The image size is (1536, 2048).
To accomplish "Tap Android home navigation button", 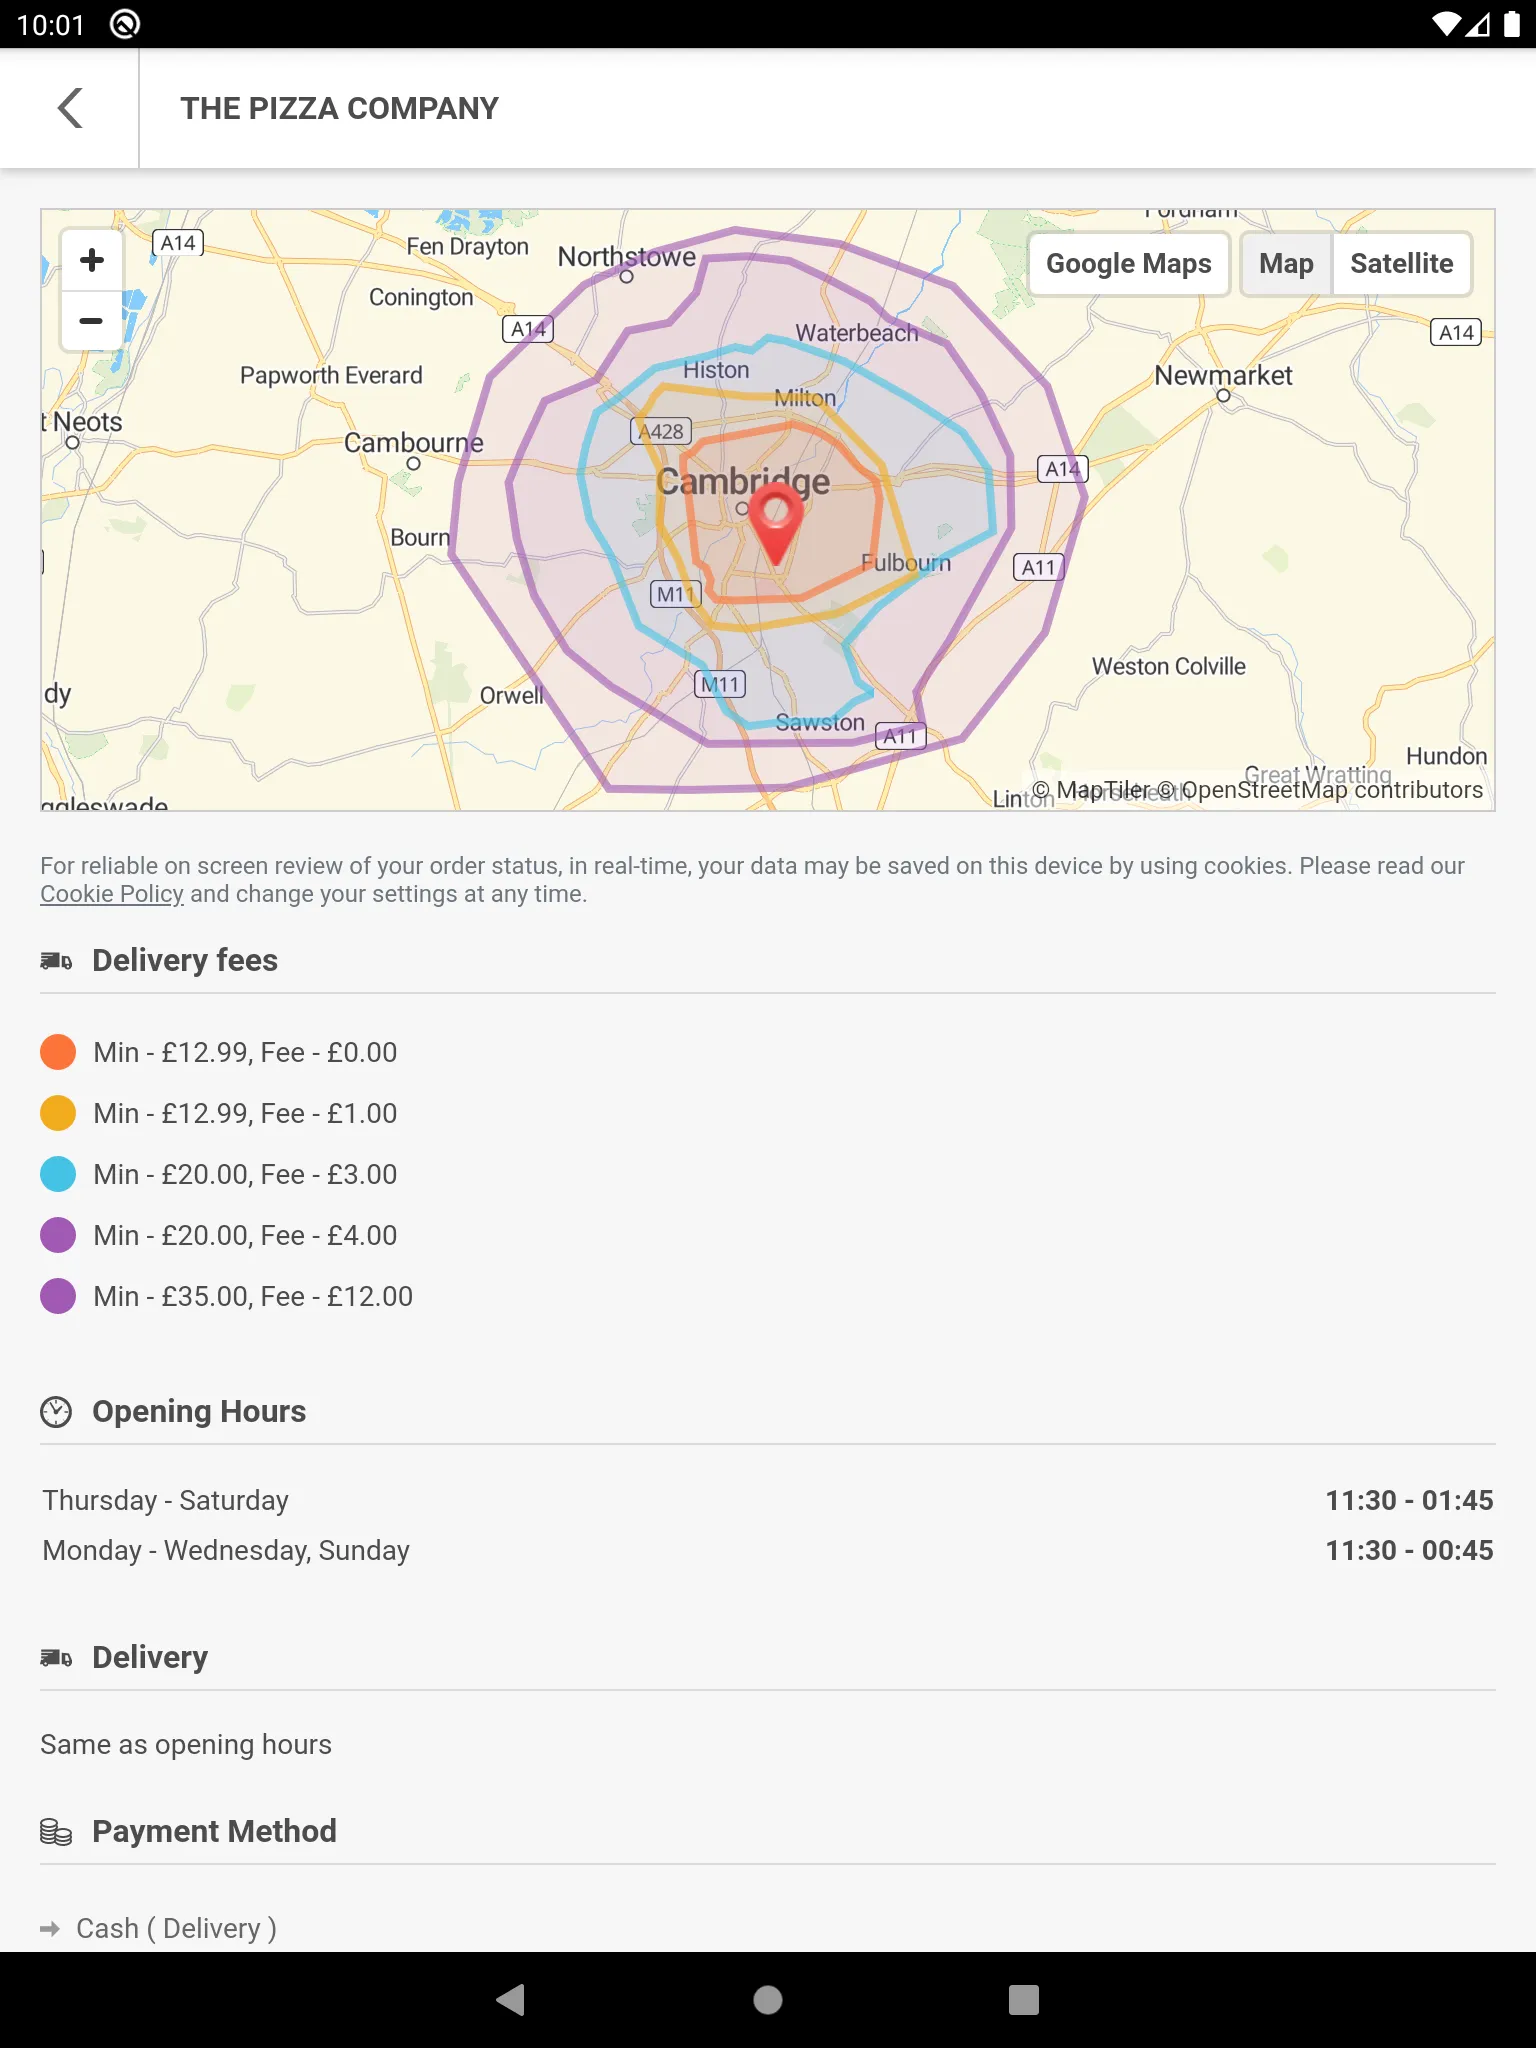I will [768, 2000].
